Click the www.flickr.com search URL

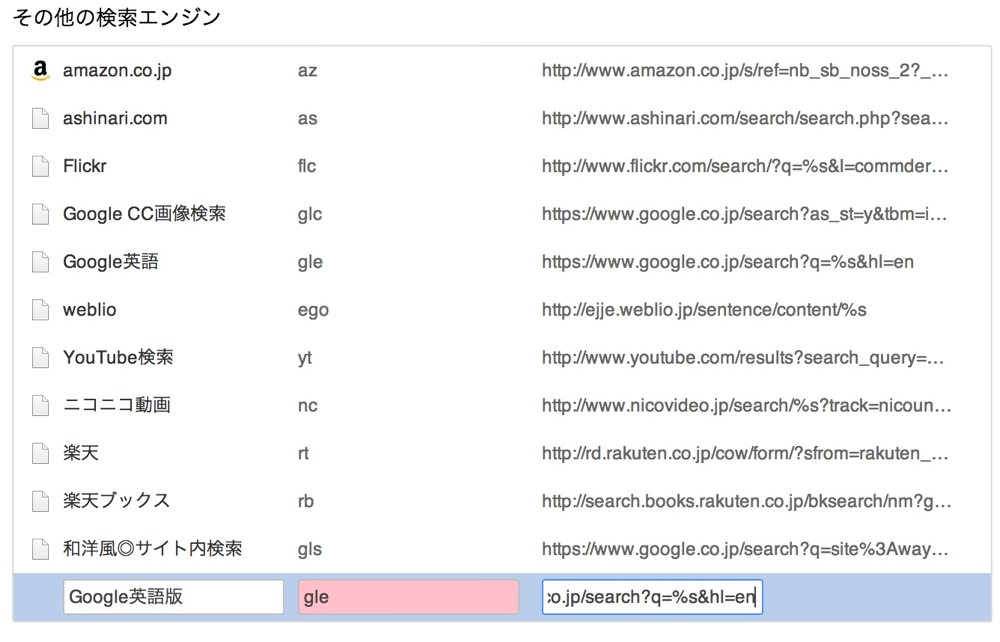pyautogui.click(x=745, y=166)
